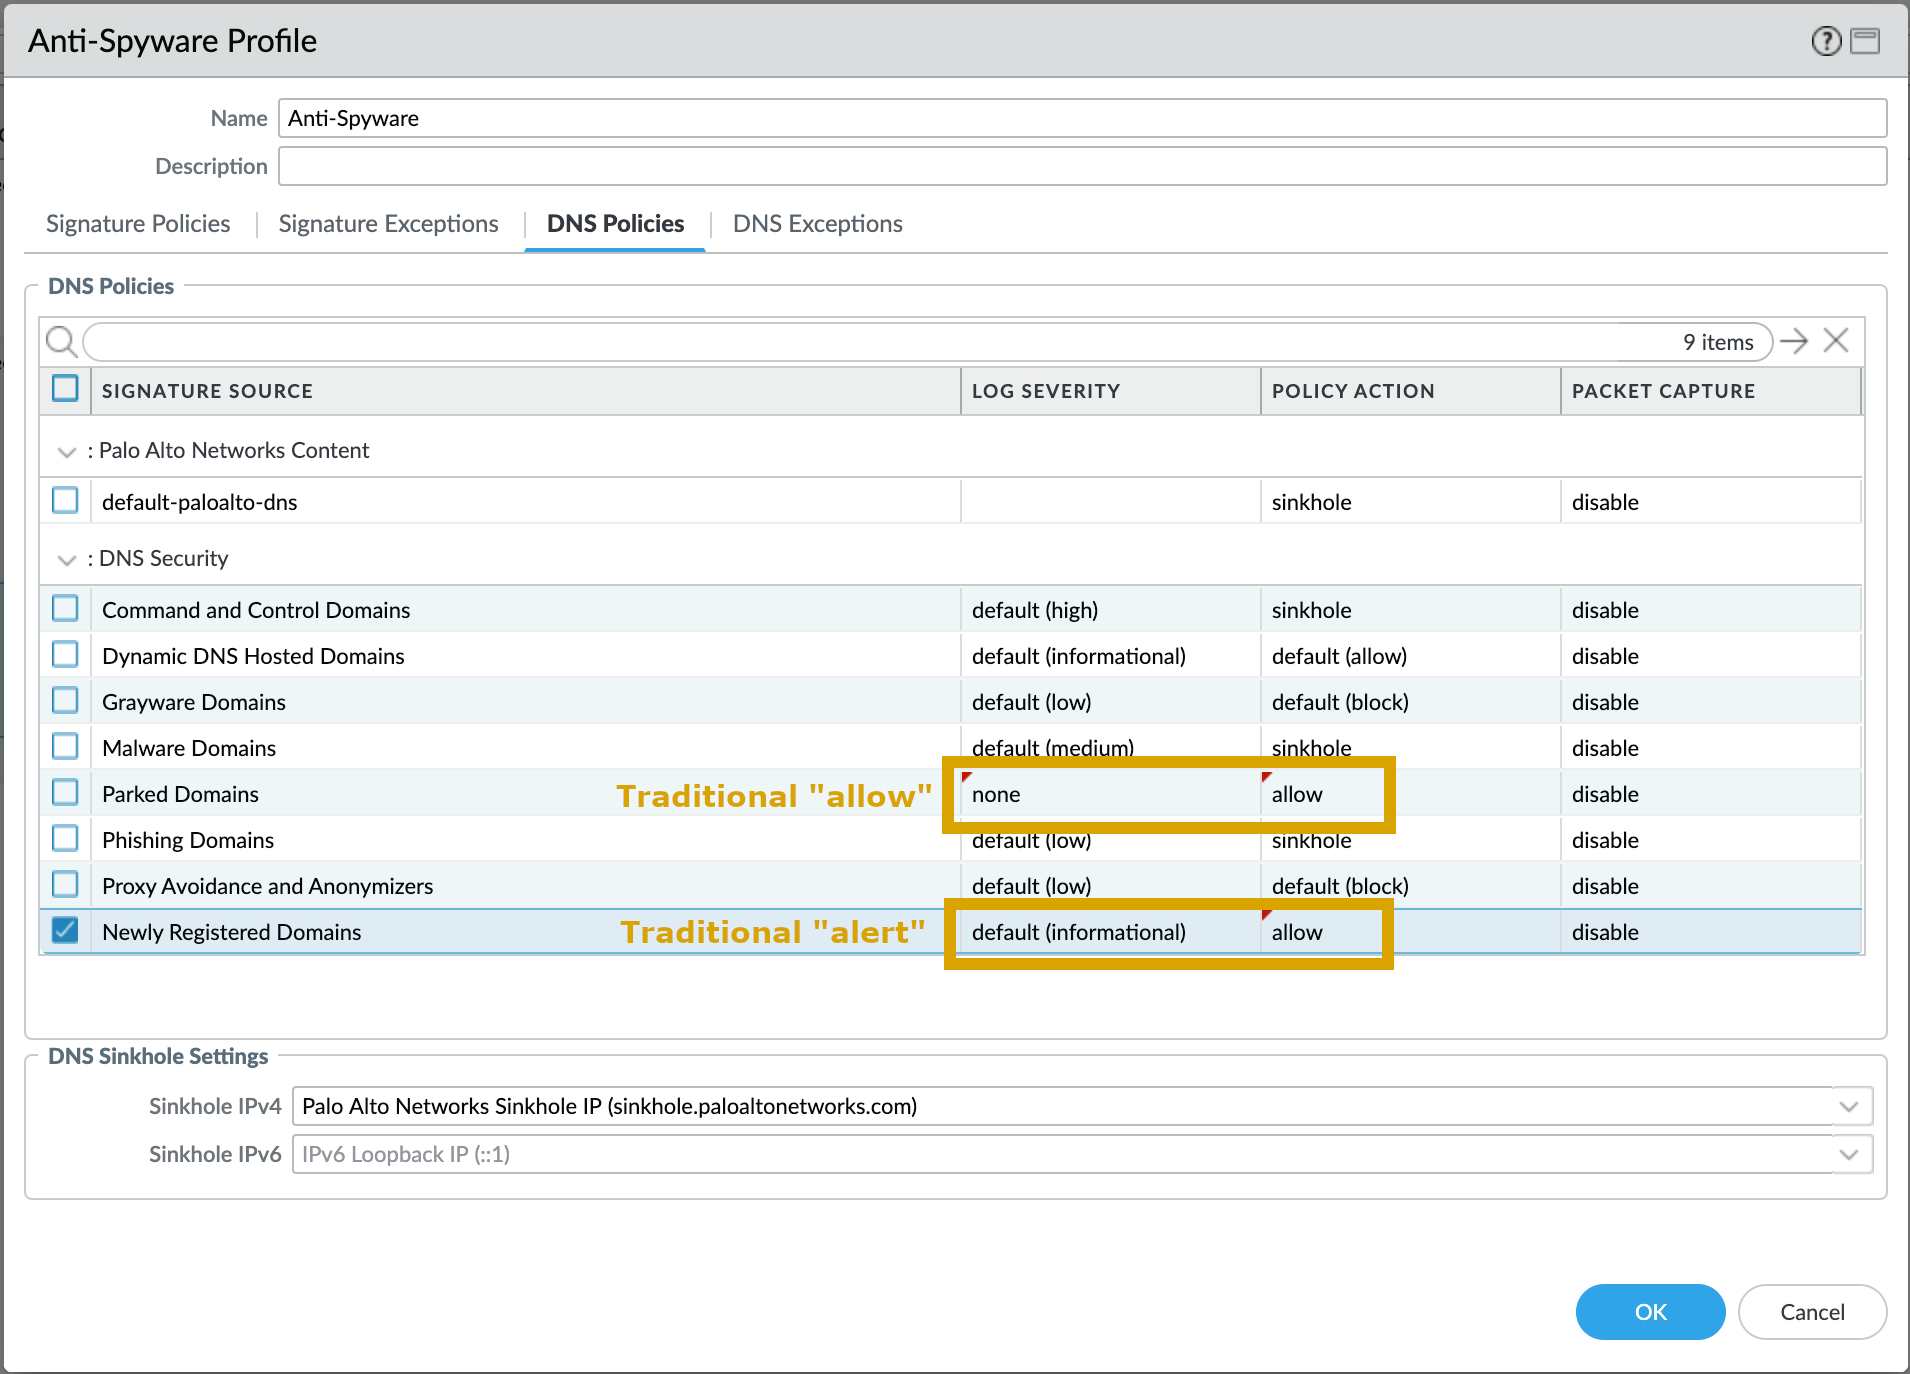Screen dimensions: 1910x1374
Task: Select the Malware Domains checkbox
Action: (65, 747)
